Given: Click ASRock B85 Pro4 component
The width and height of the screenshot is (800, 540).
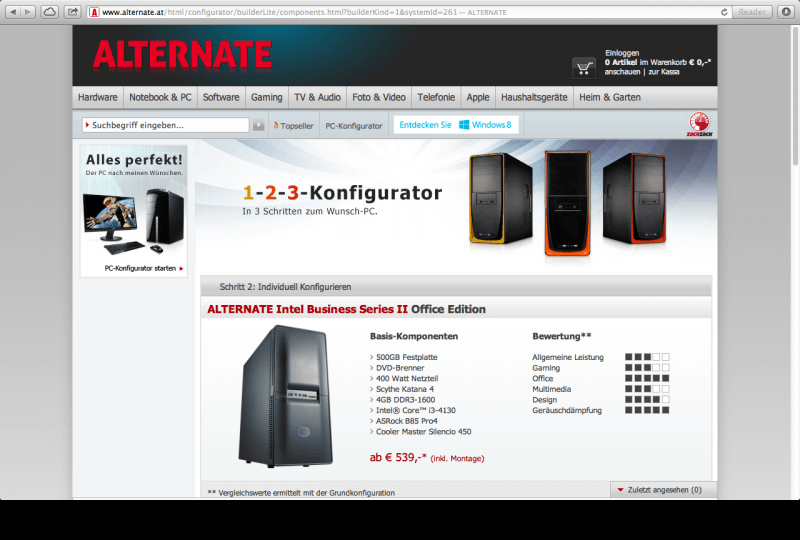Looking at the screenshot, I should pyautogui.click(x=406, y=421).
